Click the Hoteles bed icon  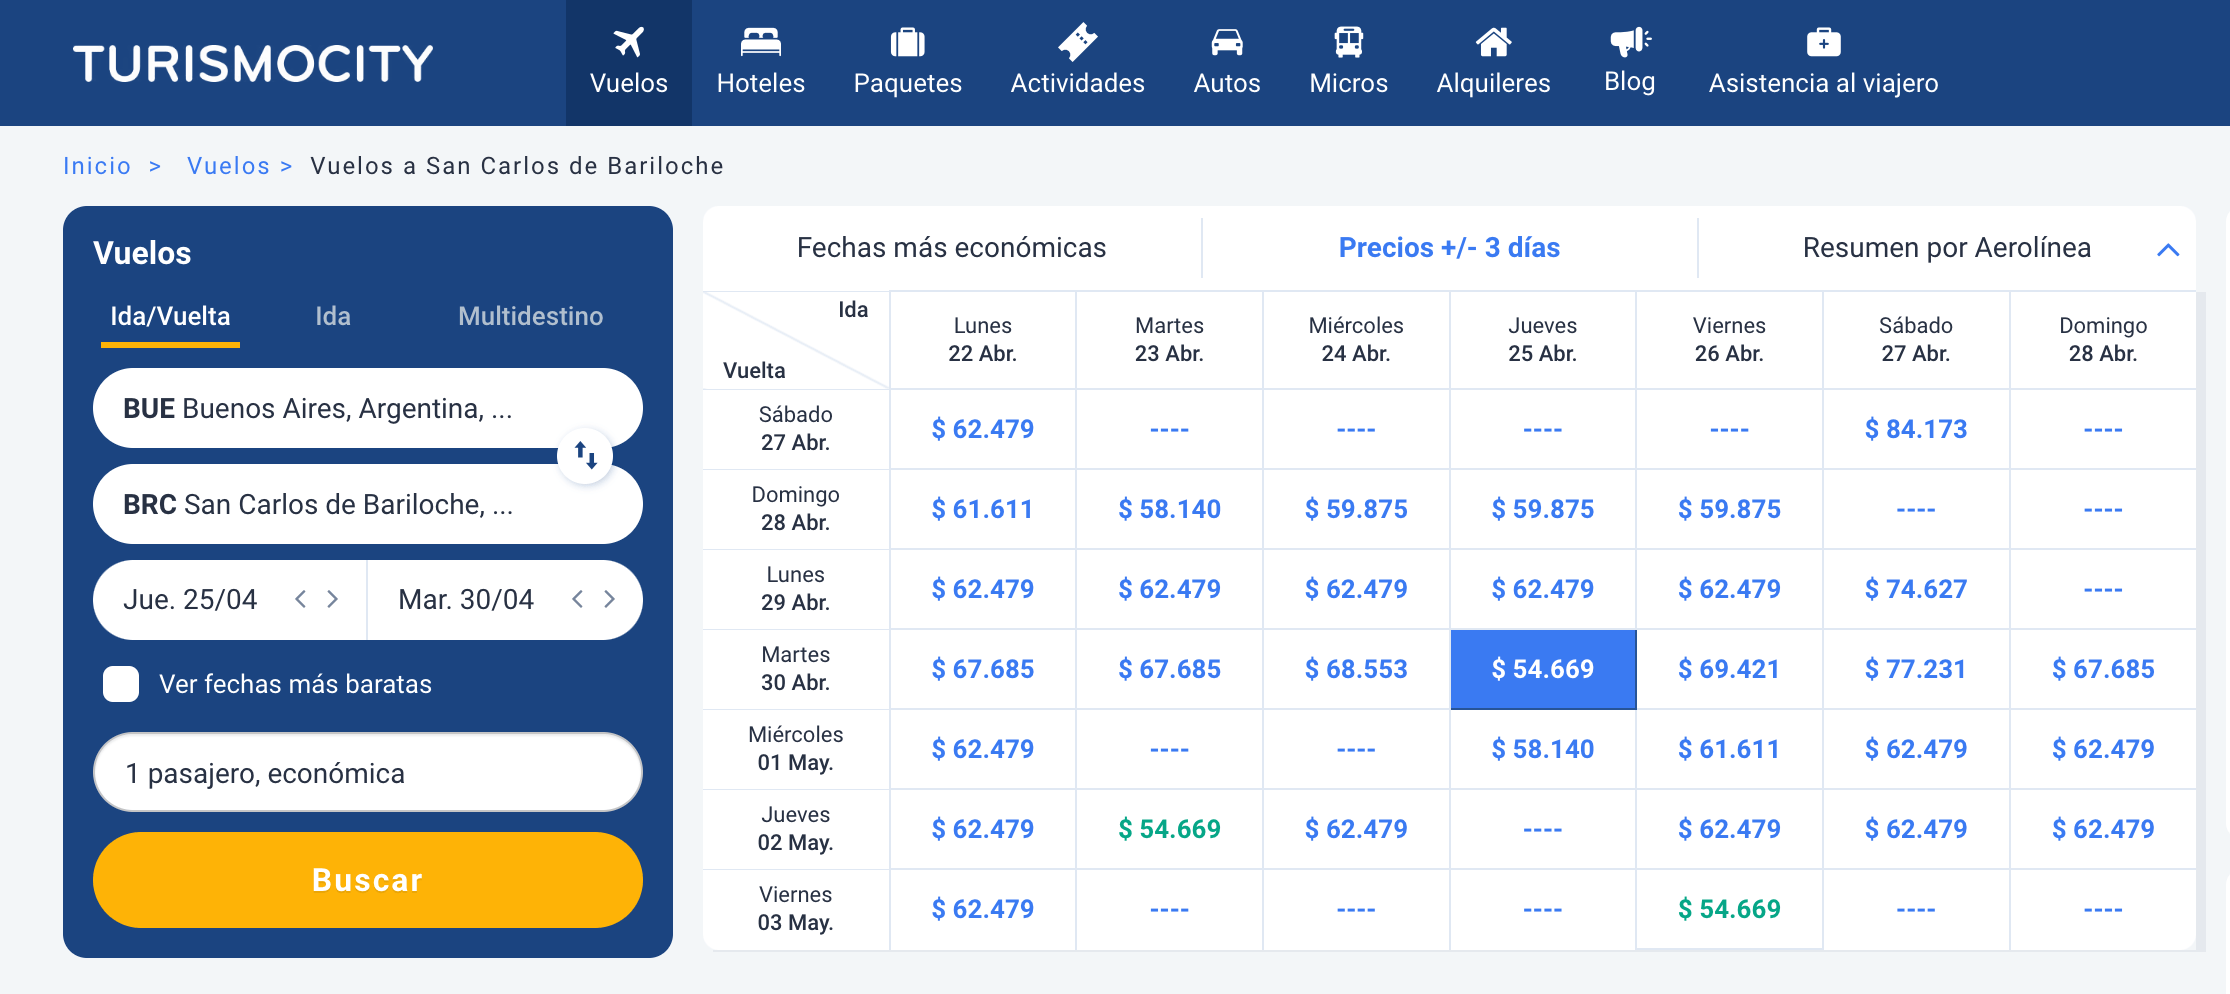(x=760, y=43)
